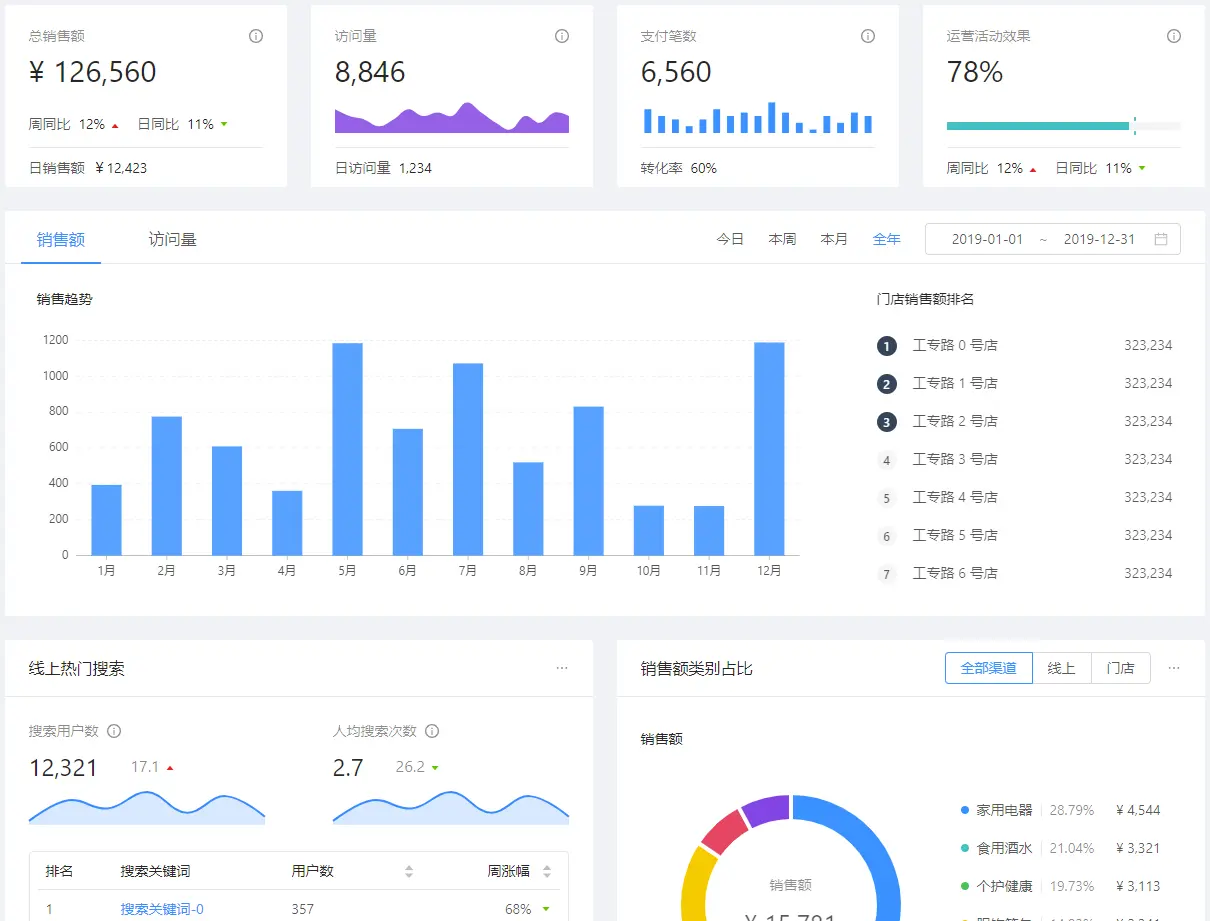Viewport: 1210px width, 921px height.
Task: Click rank badge 3 for 工专路 2 号店
Action: coord(886,422)
